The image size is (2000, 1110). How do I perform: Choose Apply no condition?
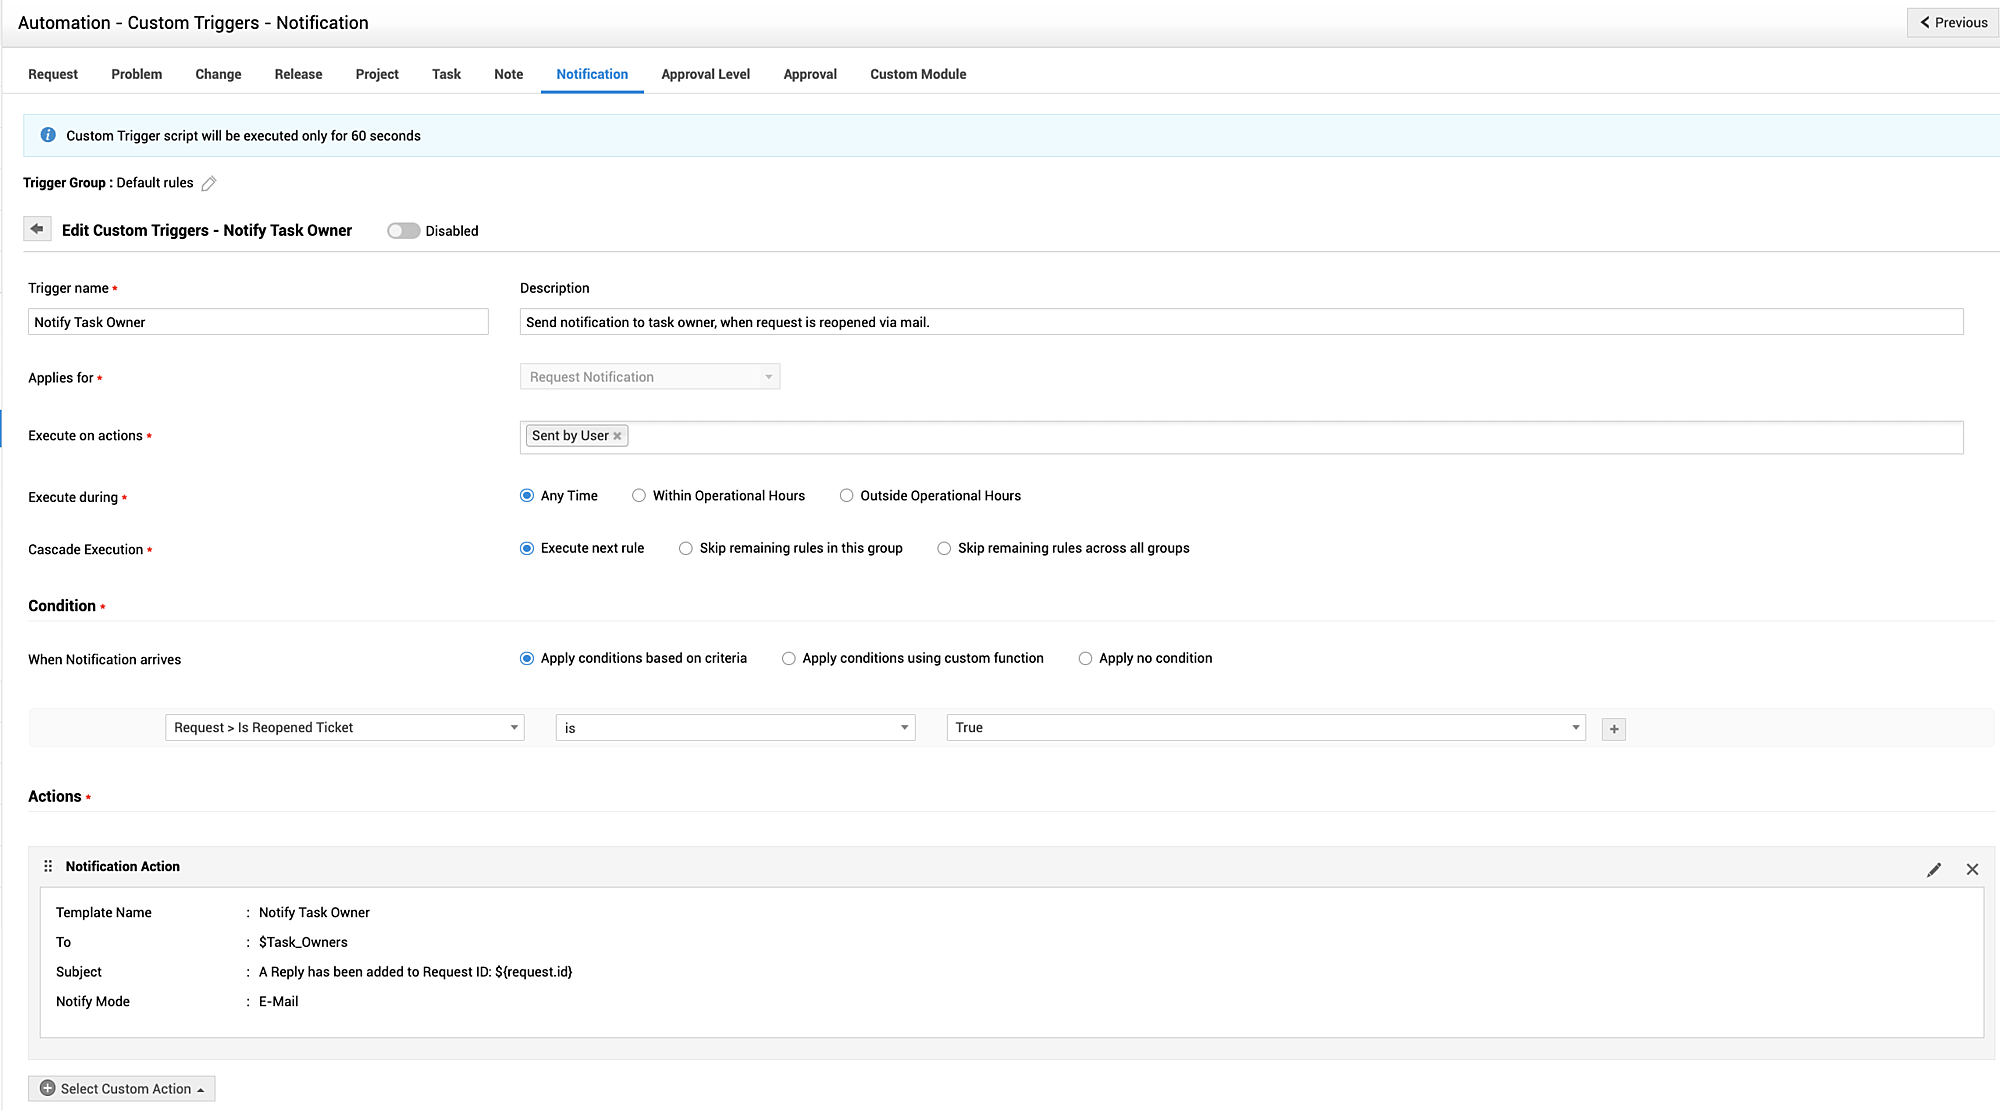(1085, 658)
